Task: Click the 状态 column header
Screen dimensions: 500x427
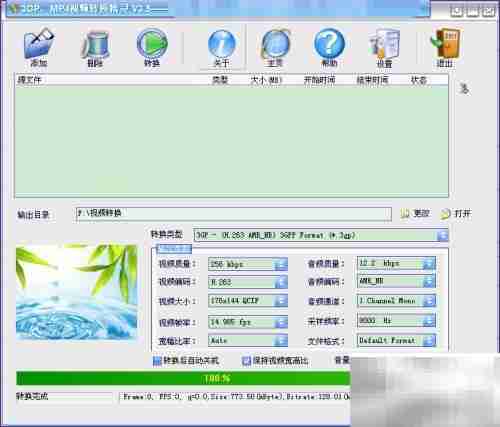Action: click(419, 80)
